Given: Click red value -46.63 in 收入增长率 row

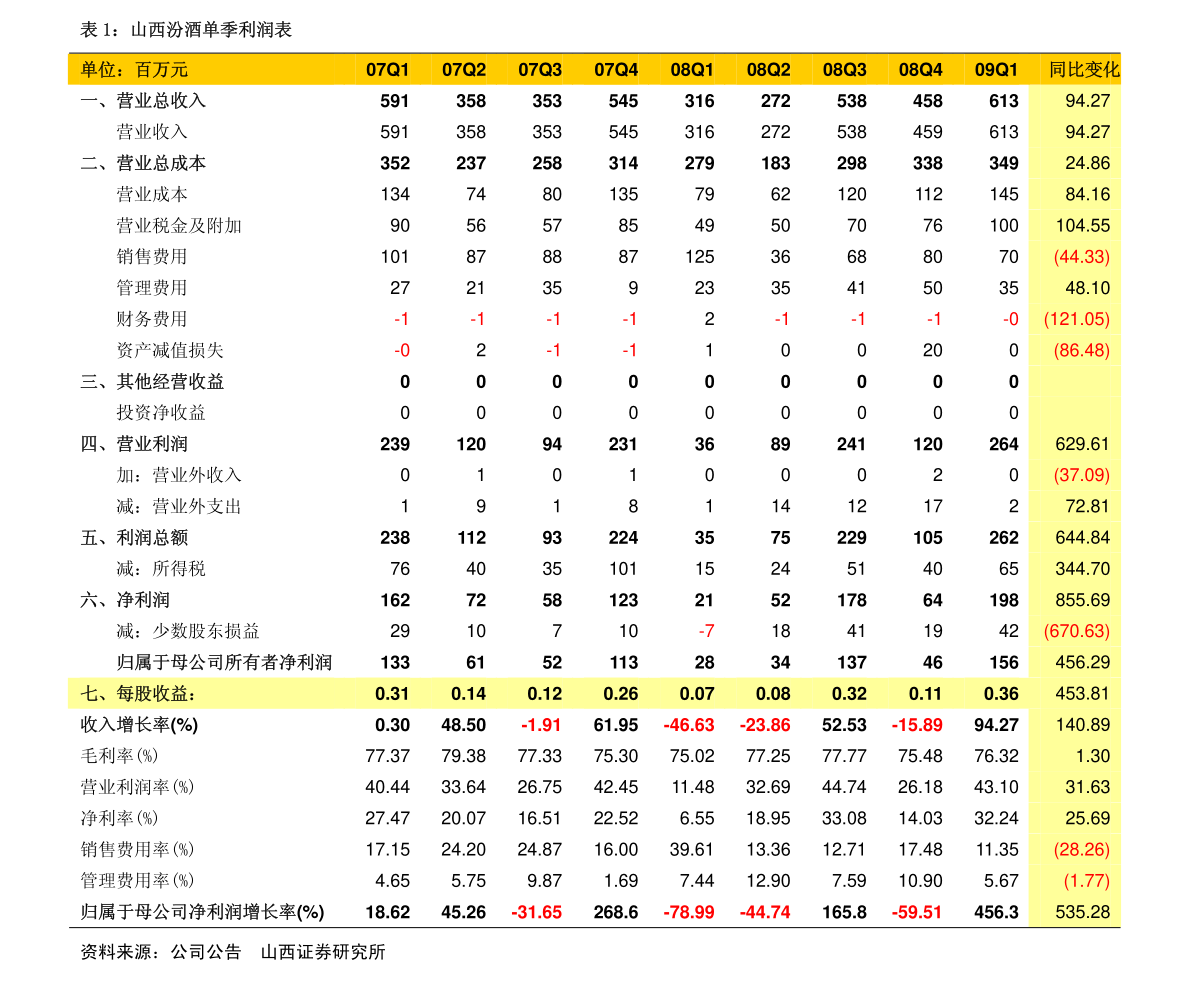Looking at the screenshot, I should coord(689,725).
